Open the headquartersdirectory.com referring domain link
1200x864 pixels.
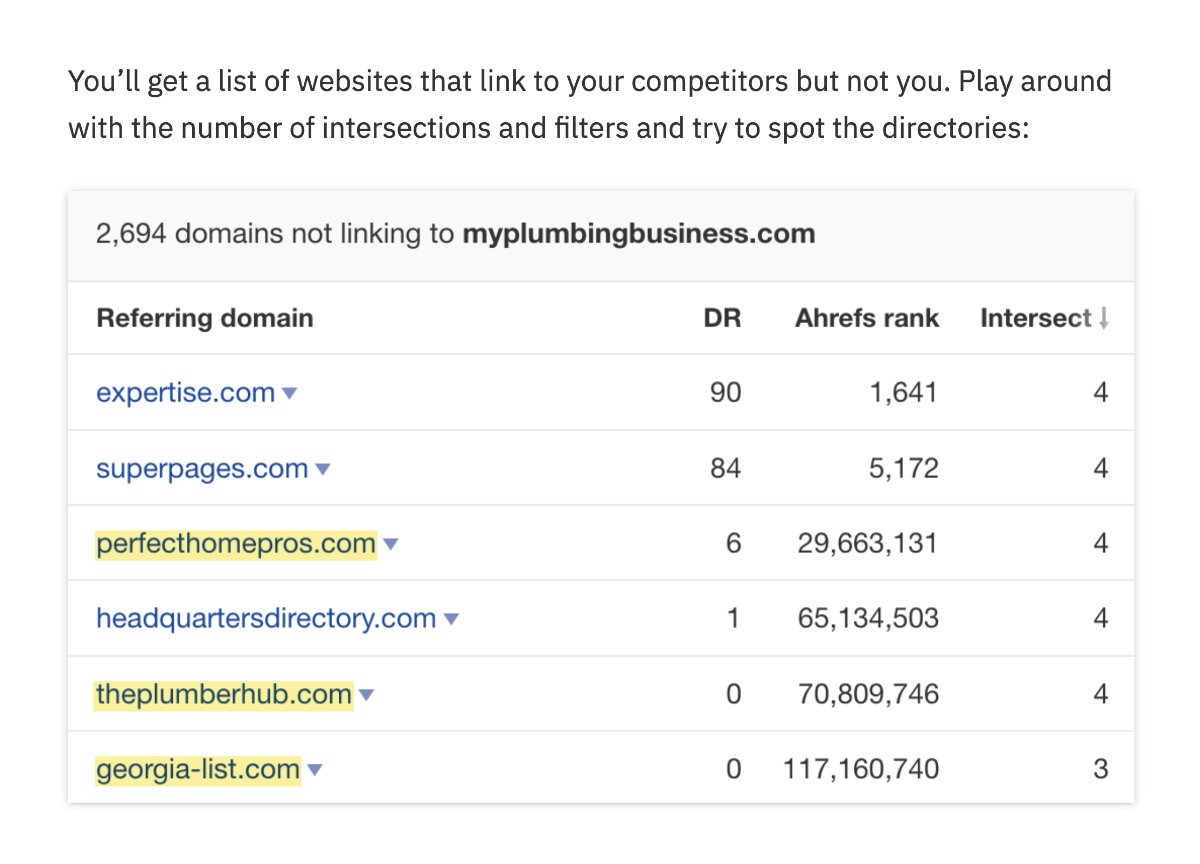coord(266,619)
